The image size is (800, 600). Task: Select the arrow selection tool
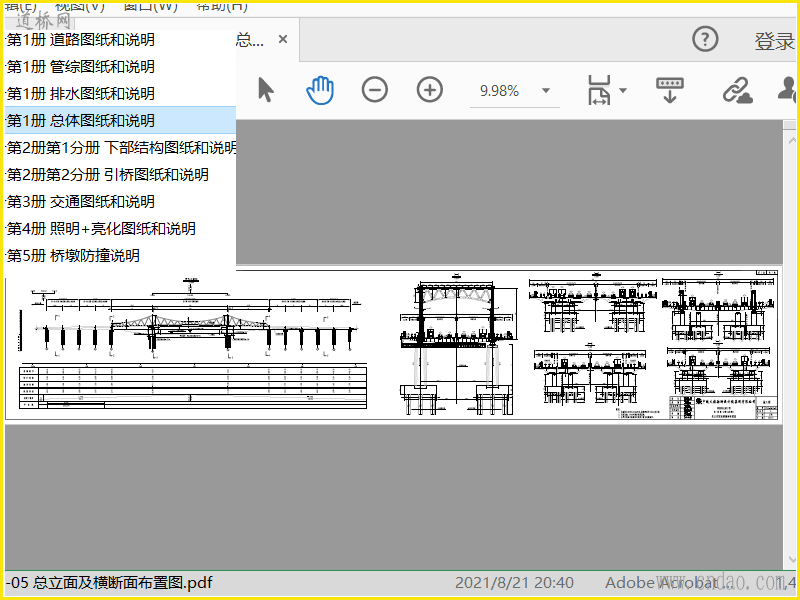pyautogui.click(x=266, y=90)
